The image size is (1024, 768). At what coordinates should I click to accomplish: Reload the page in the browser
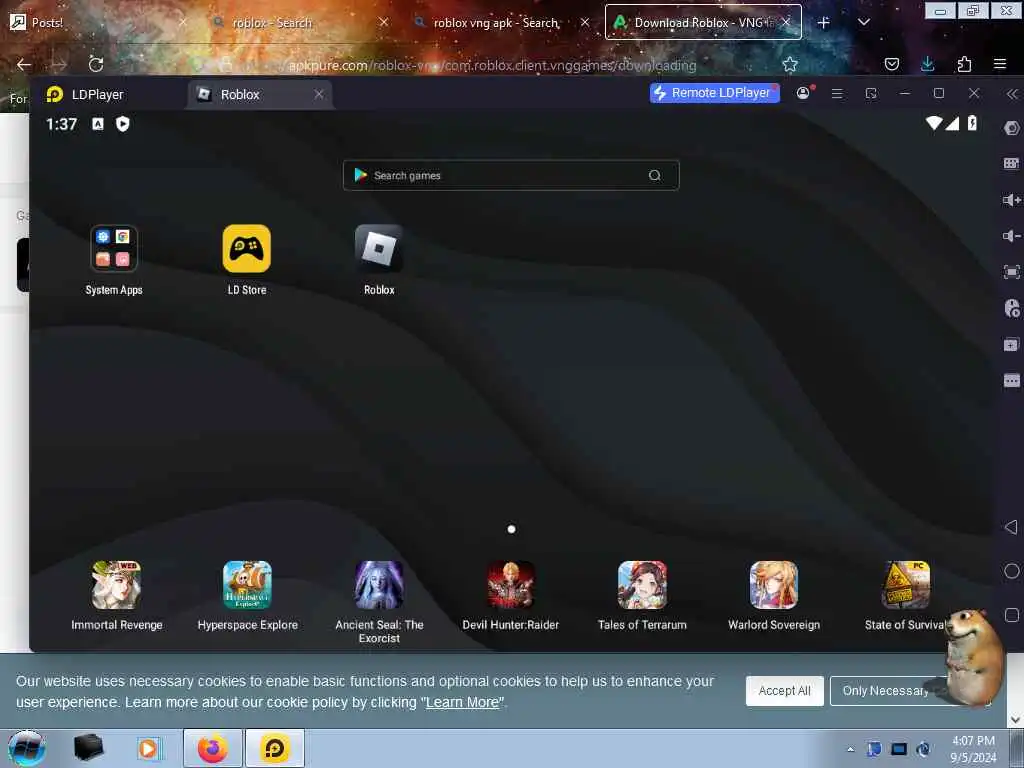[96, 65]
